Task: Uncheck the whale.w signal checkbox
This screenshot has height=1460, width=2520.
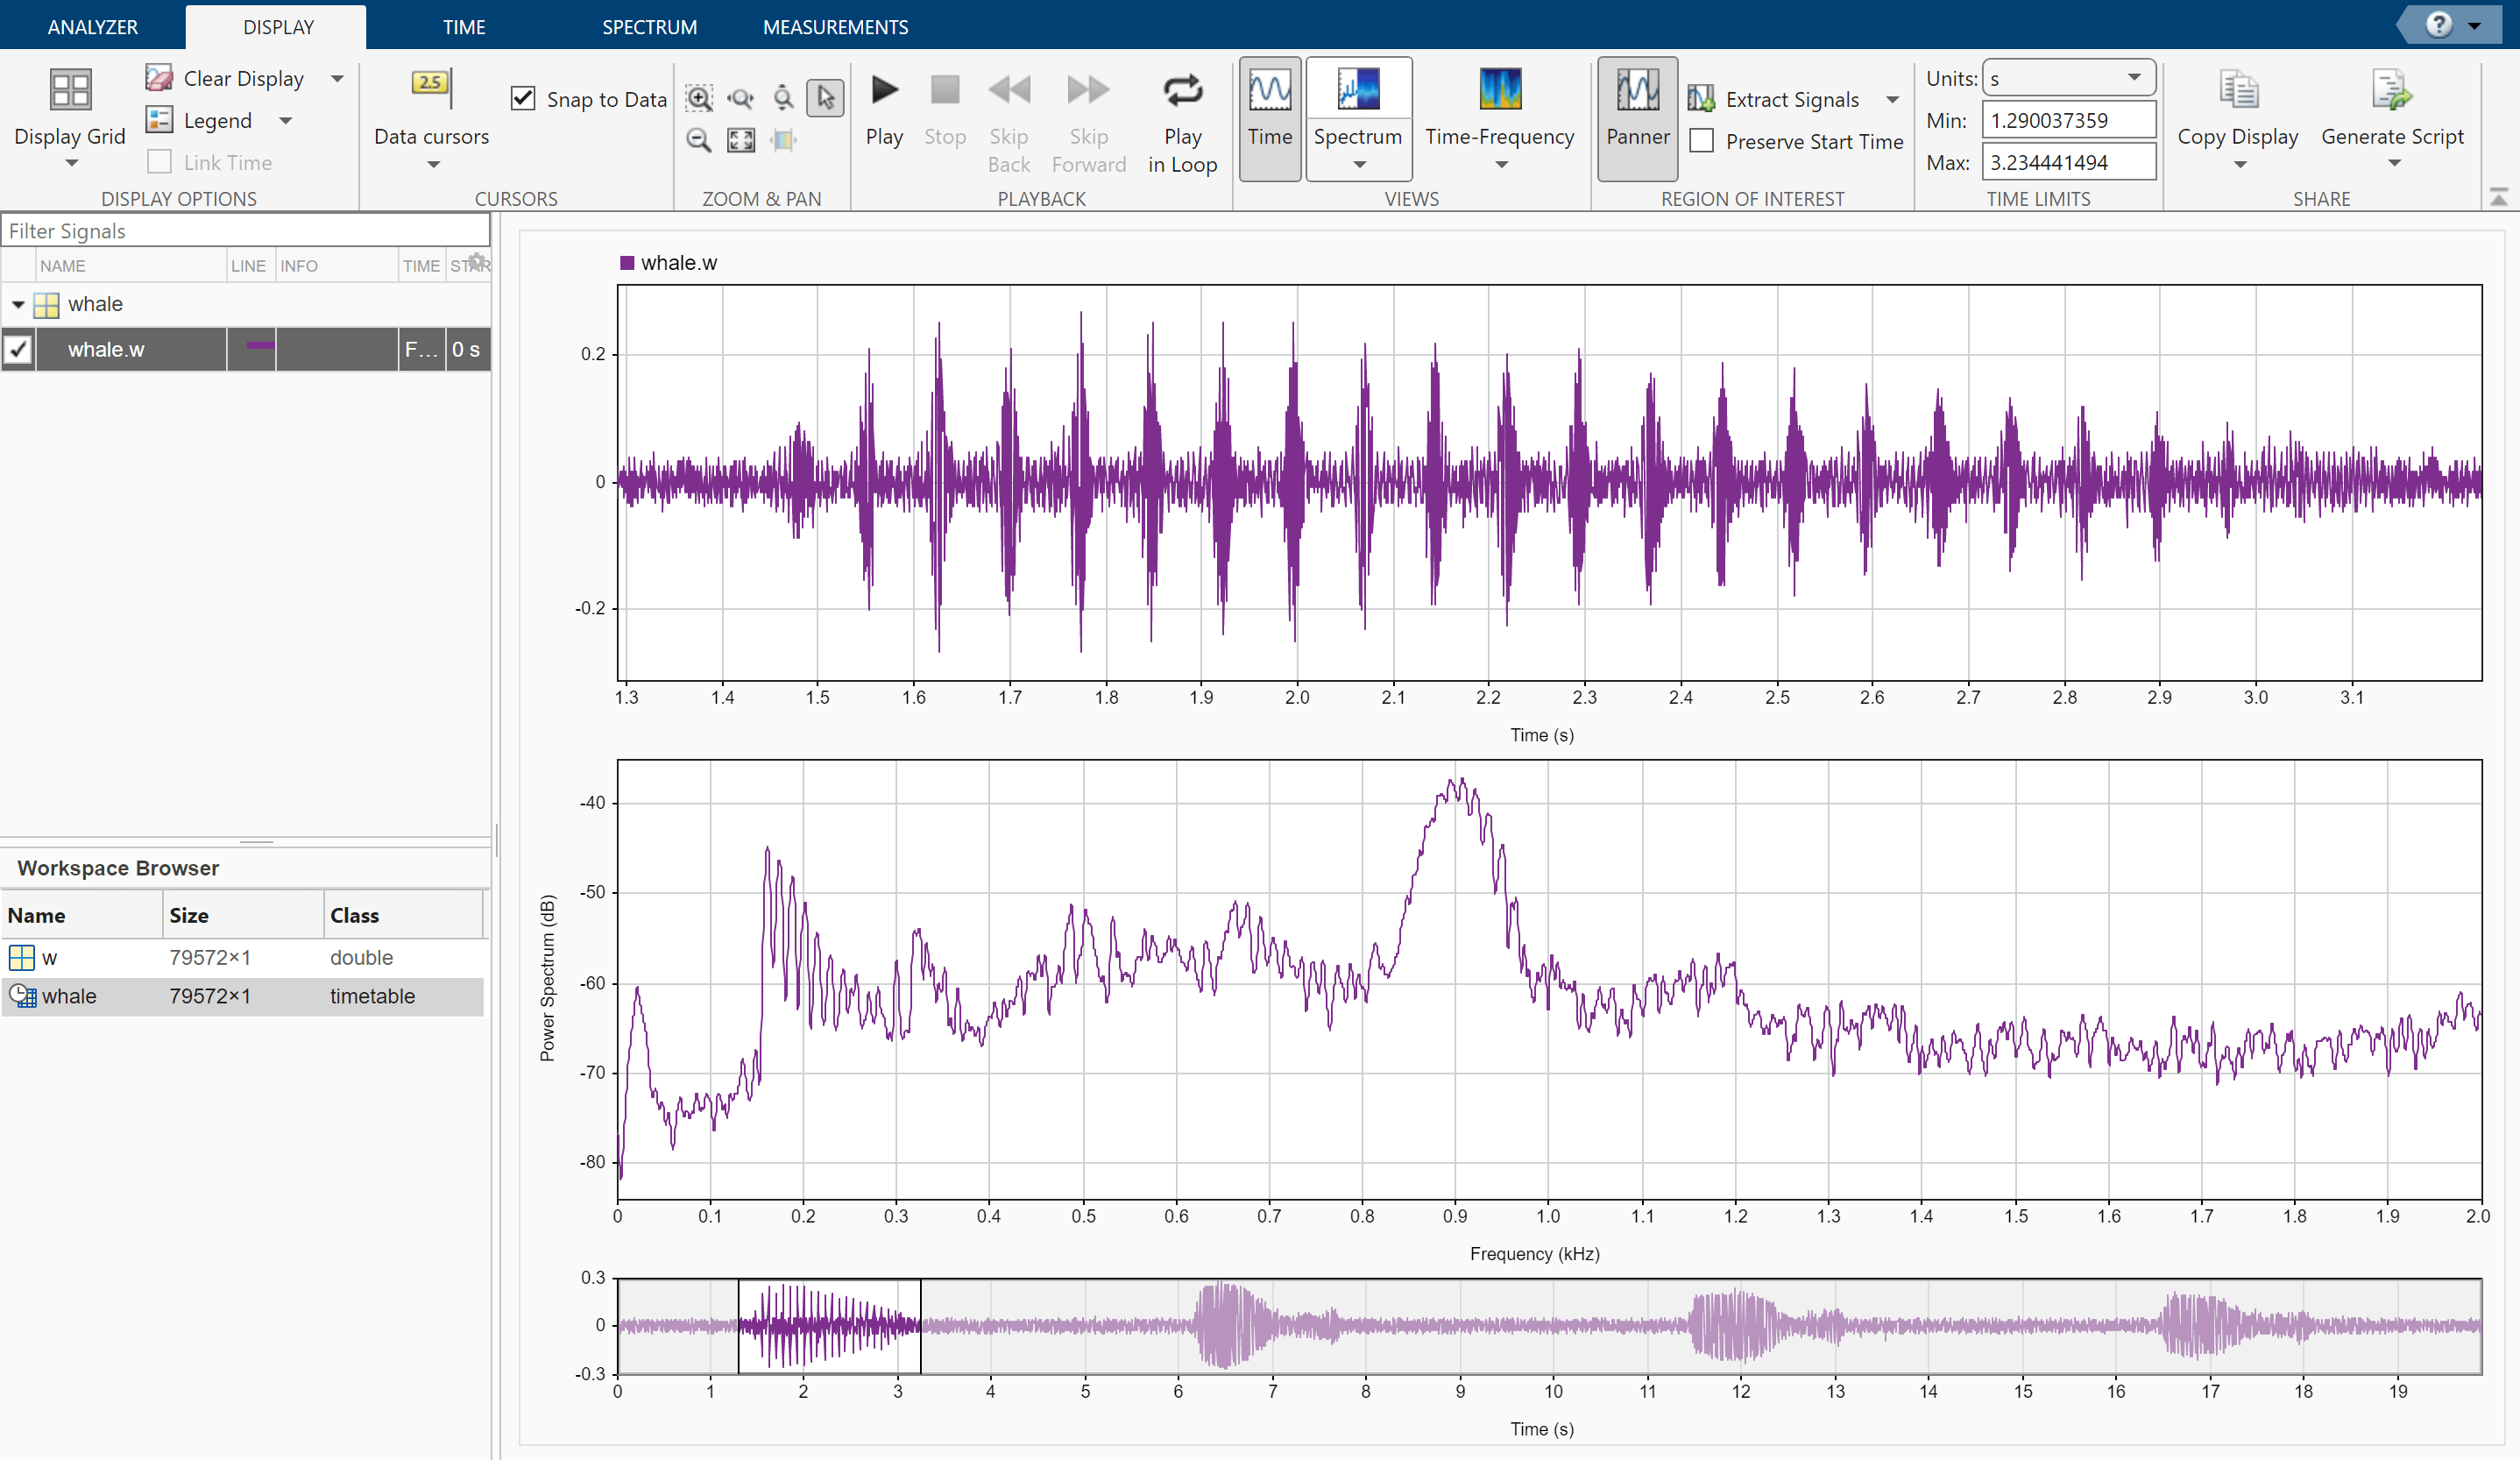Action: (x=19, y=349)
